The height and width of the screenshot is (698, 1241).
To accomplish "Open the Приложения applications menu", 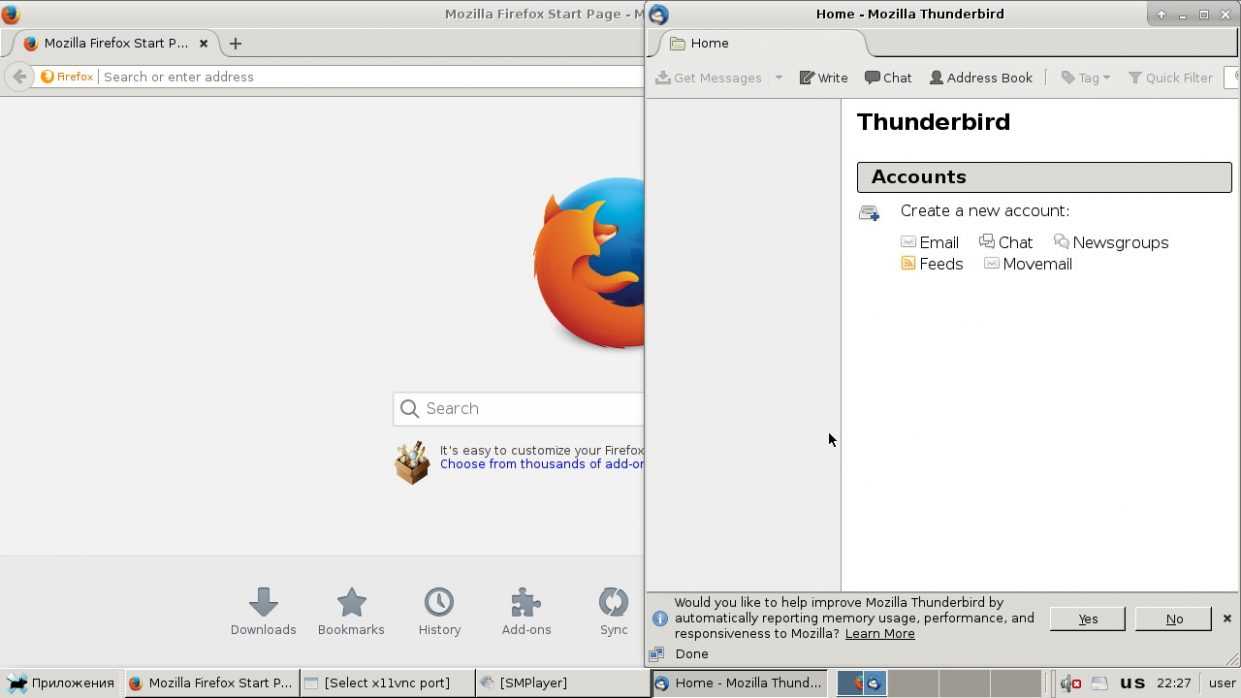I will pos(60,683).
